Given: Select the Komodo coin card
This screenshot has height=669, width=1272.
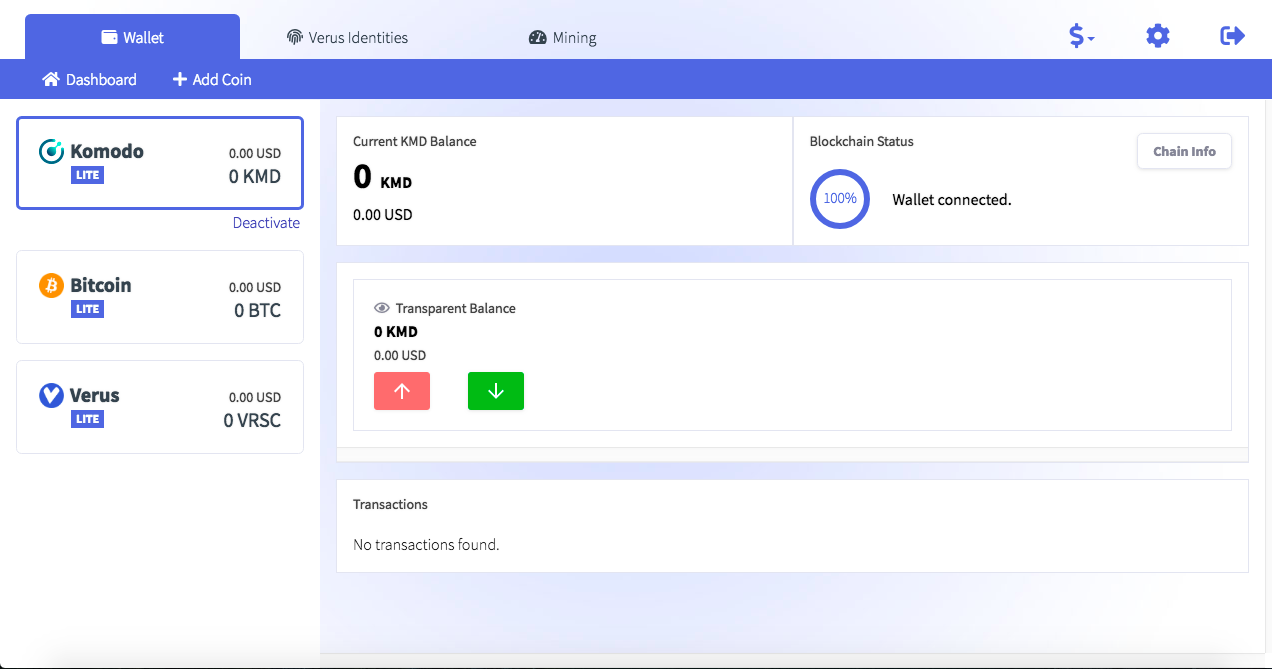Looking at the screenshot, I should coord(160,163).
